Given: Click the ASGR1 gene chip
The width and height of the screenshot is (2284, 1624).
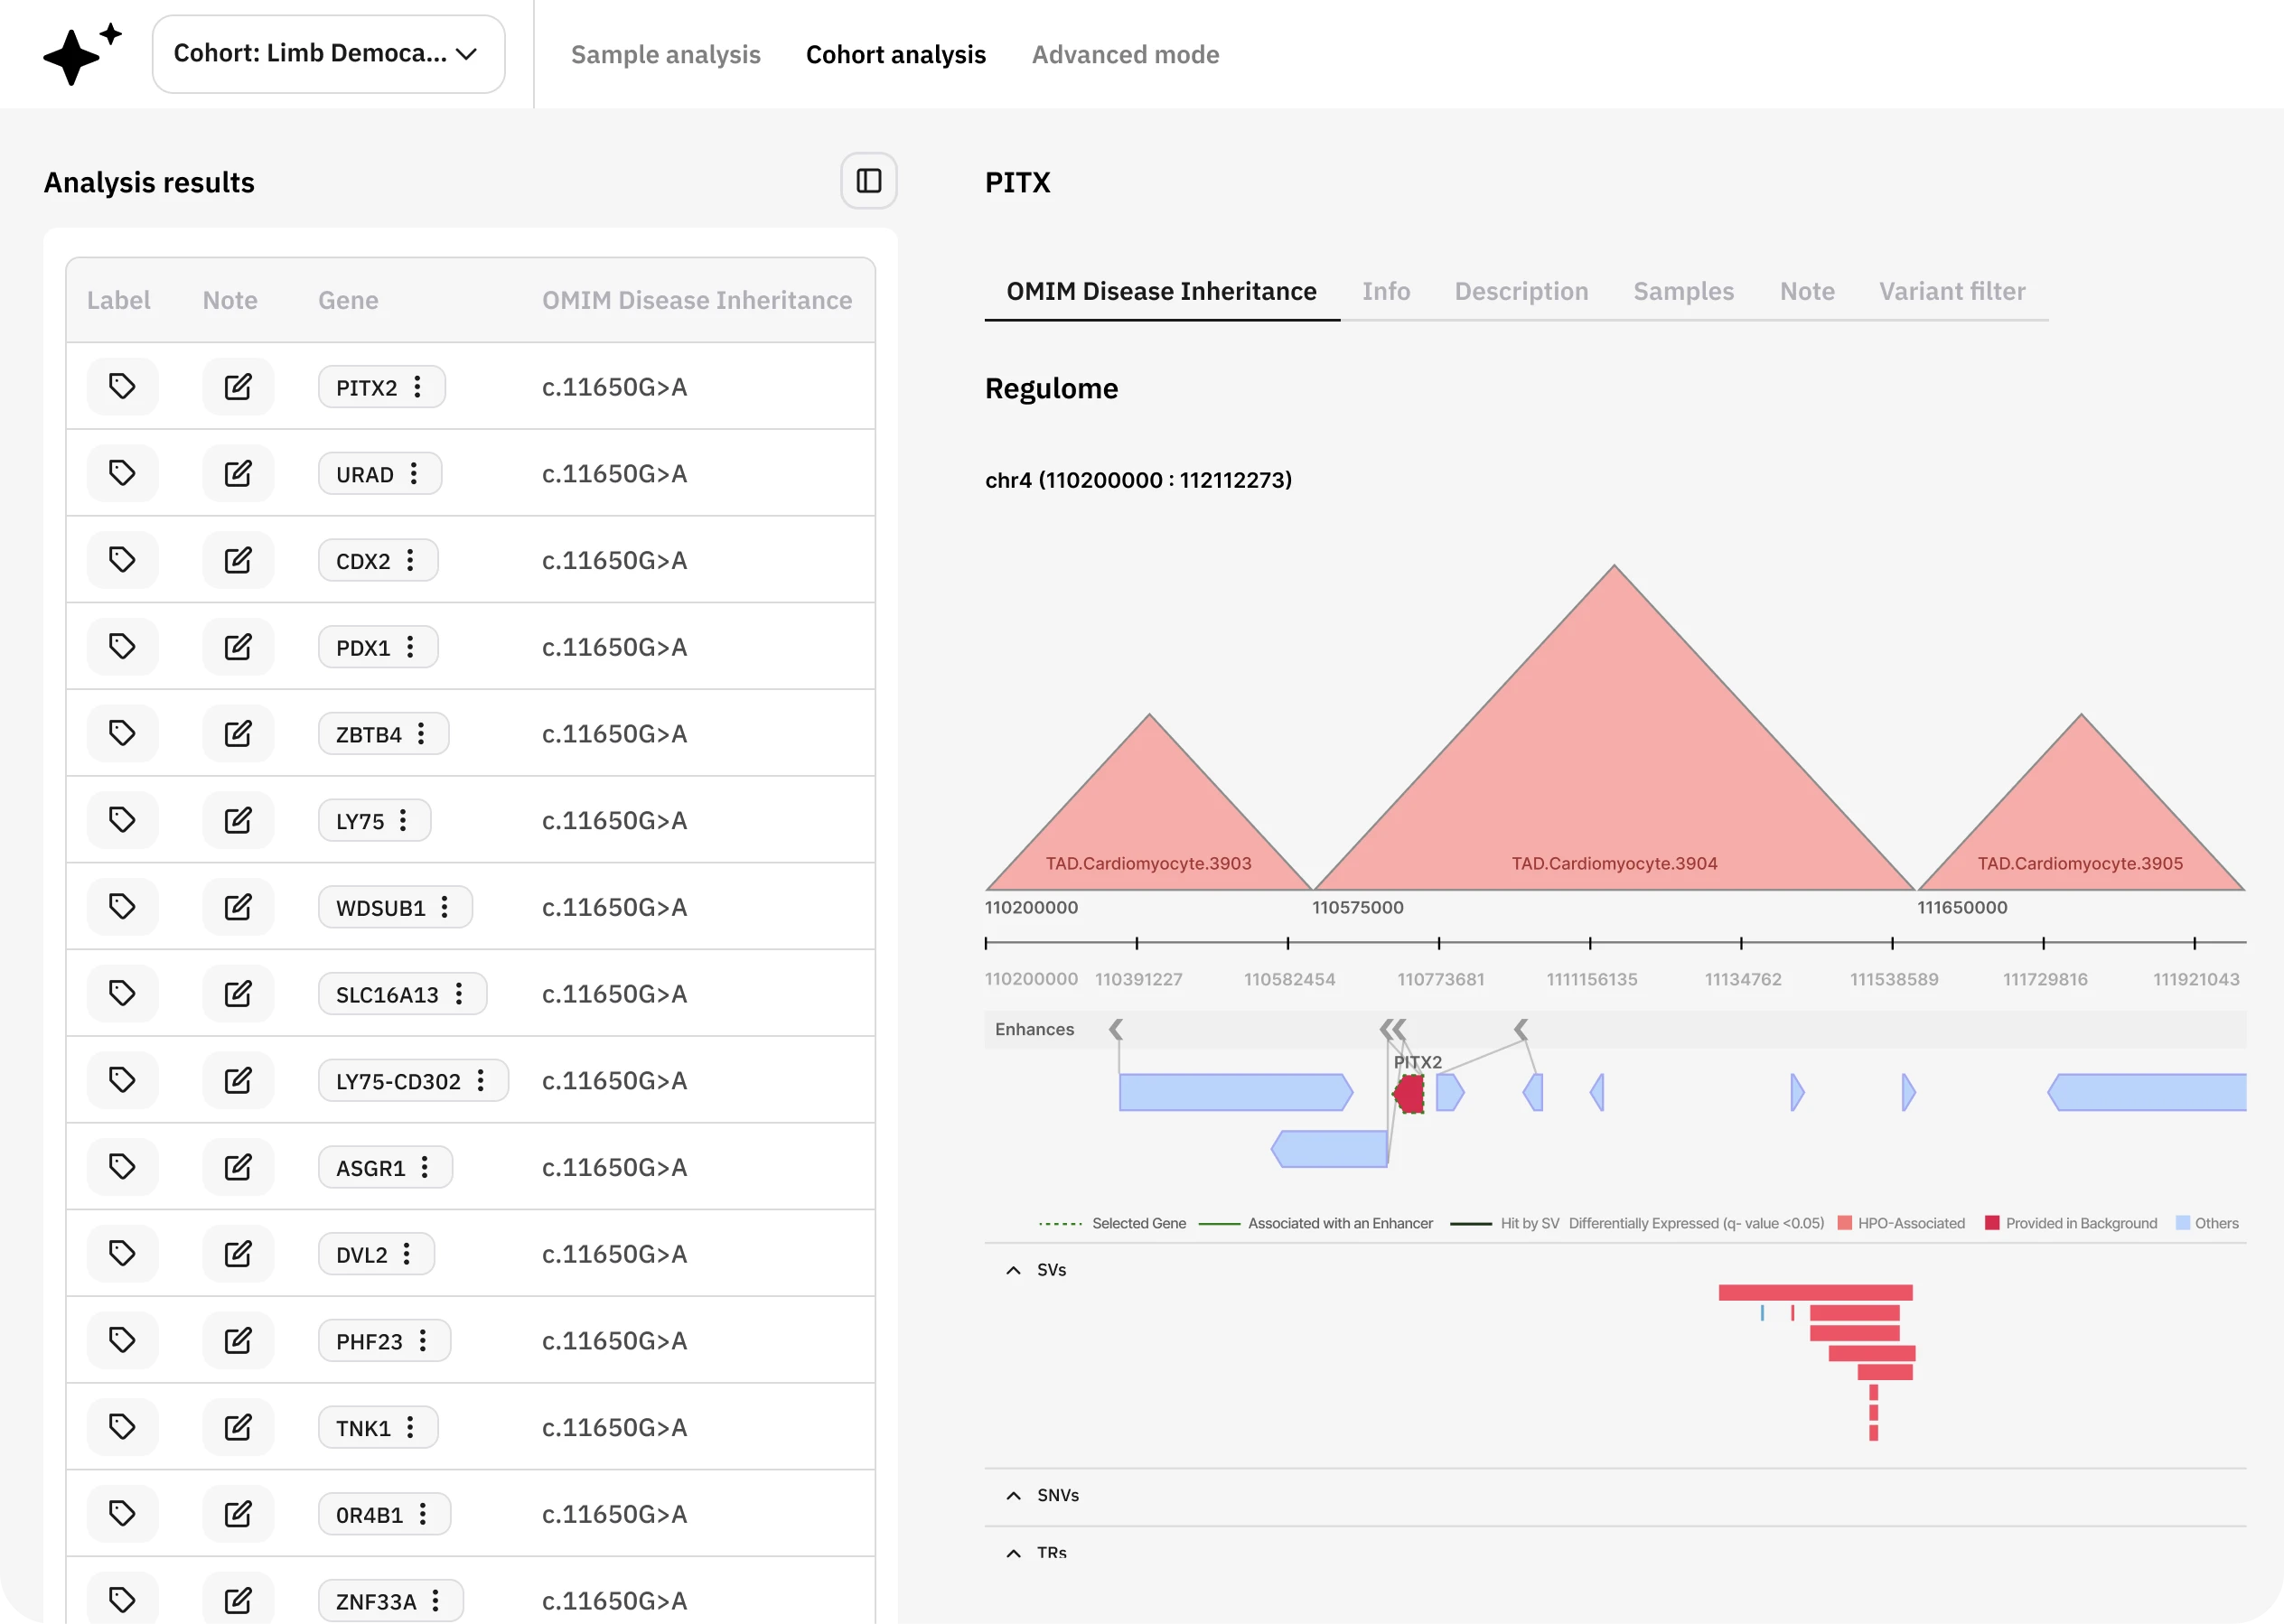Looking at the screenshot, I should click(385, 1167).
